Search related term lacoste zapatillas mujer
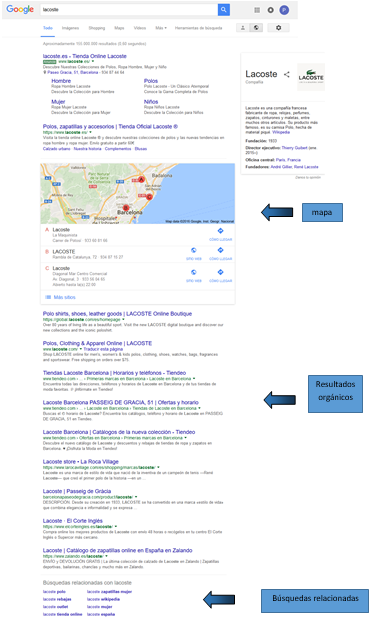This screenshot has width=375, height=619. (x=109, y=592)
